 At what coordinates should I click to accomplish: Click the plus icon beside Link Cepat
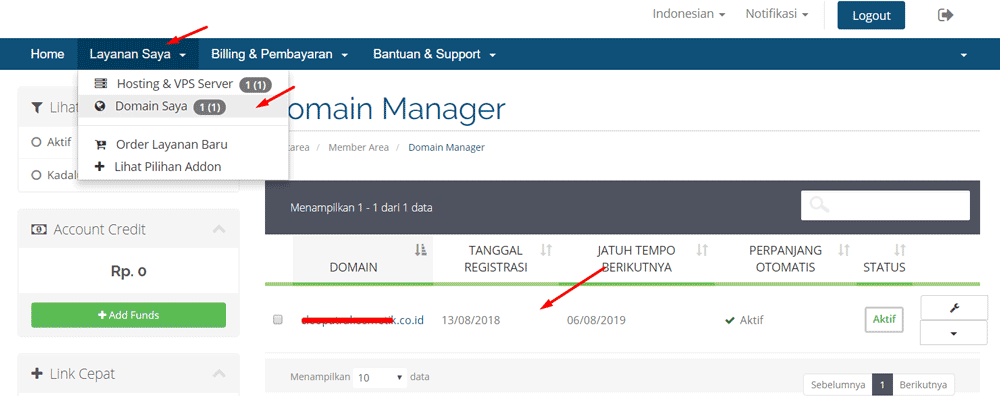(37, 374)
